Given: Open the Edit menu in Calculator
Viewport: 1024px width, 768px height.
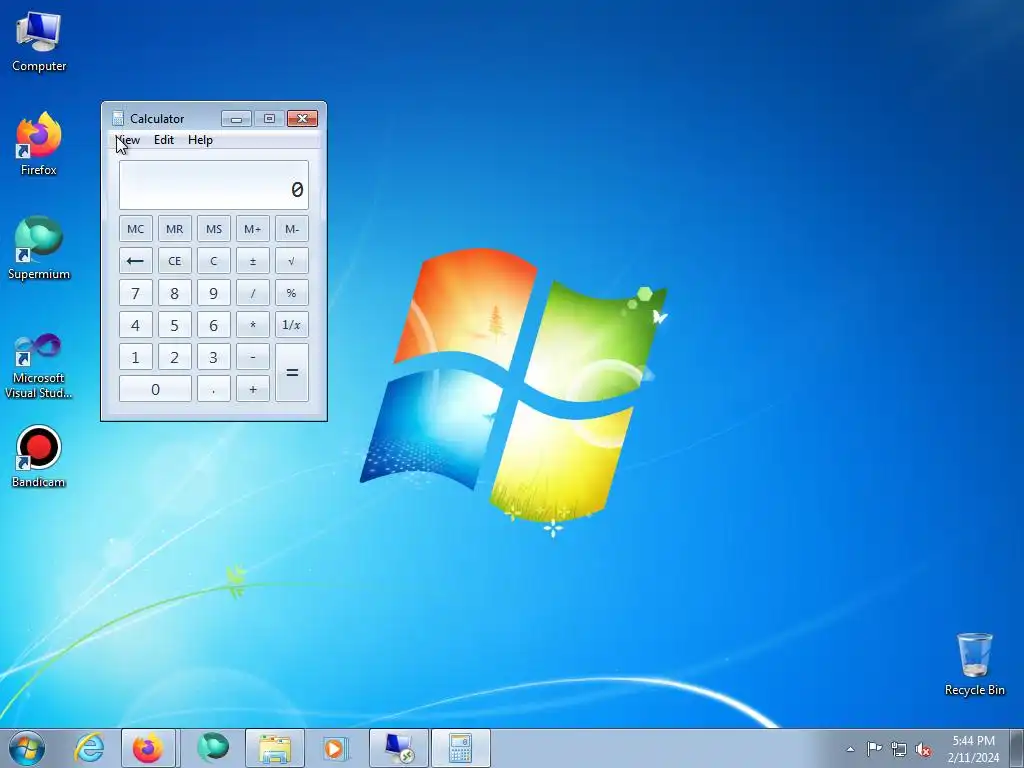Looking at the screenshot, I should (x=163, y=140).
